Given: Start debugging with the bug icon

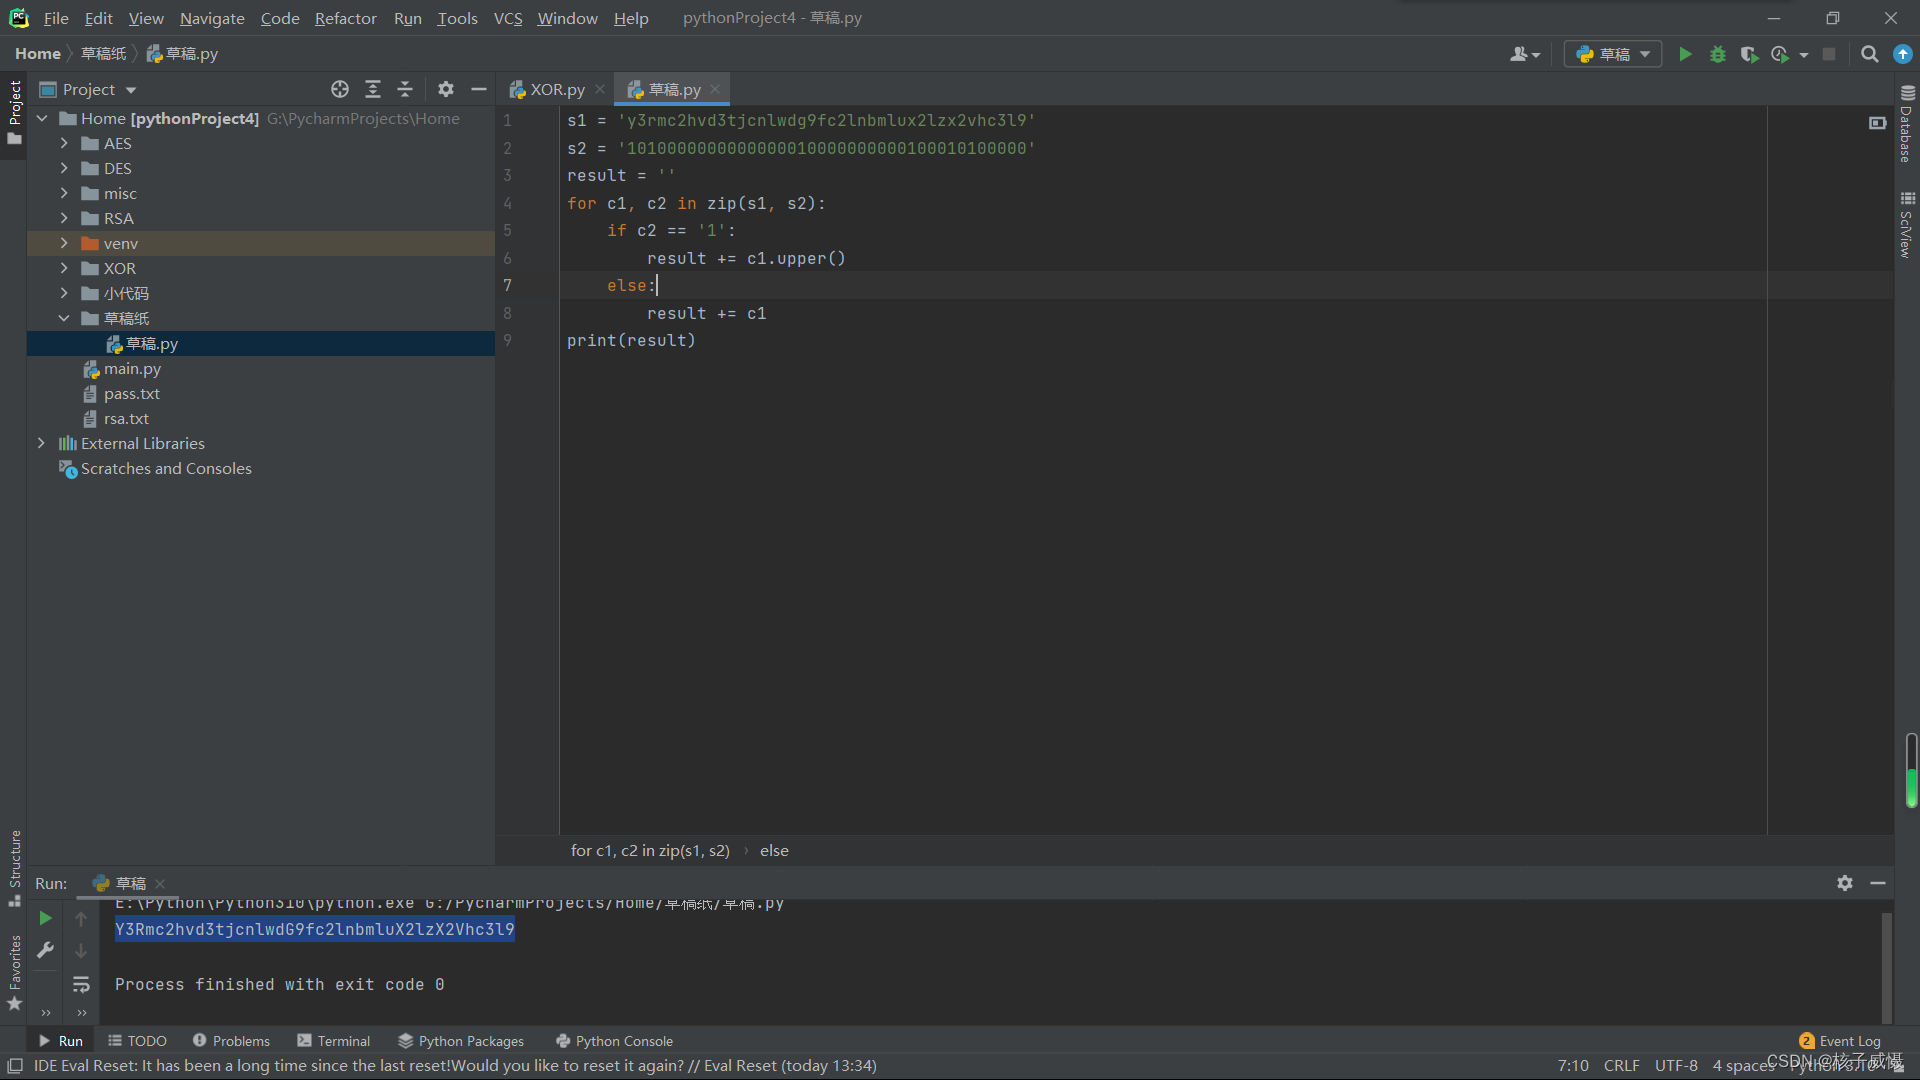Looking at the screenshot, I should 1717,54.
